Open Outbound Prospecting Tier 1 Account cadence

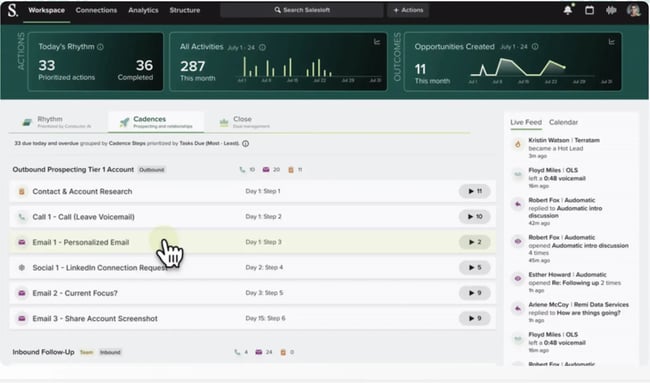[x=73, y=170]
